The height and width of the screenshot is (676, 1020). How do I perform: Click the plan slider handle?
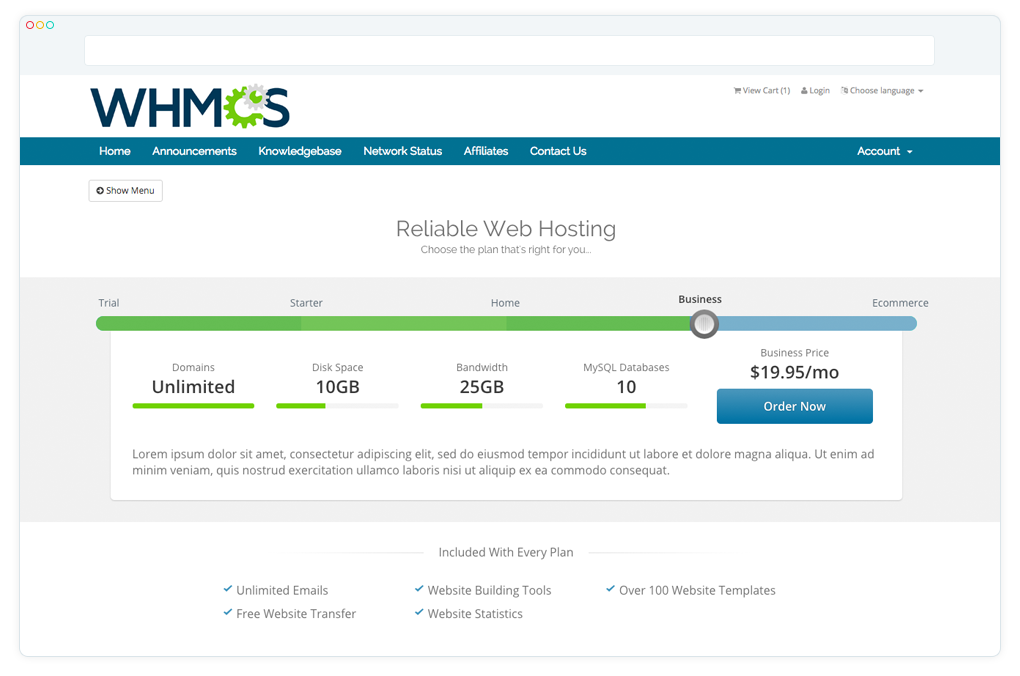704,323
